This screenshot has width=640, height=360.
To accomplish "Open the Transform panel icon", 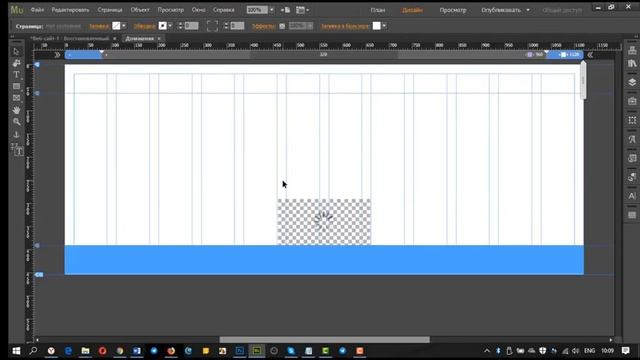I will [x=632, y=120].
